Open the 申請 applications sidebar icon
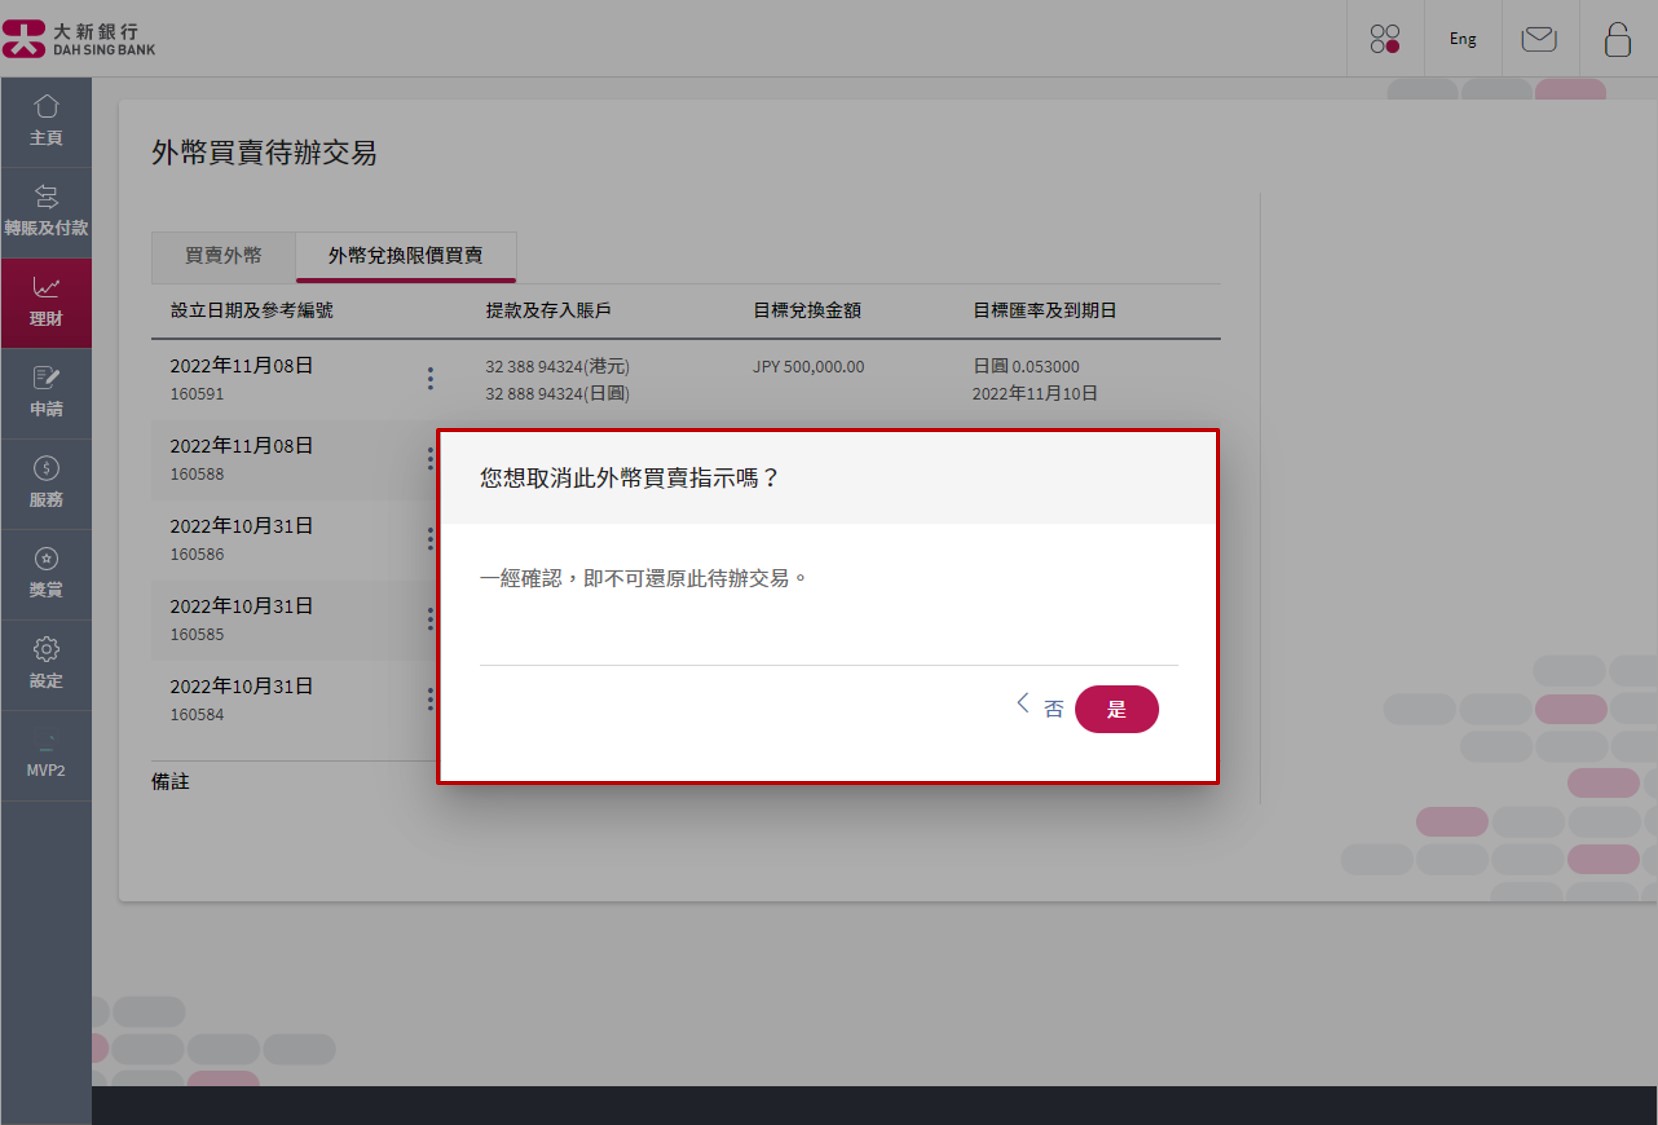 (x=46, y=392)
